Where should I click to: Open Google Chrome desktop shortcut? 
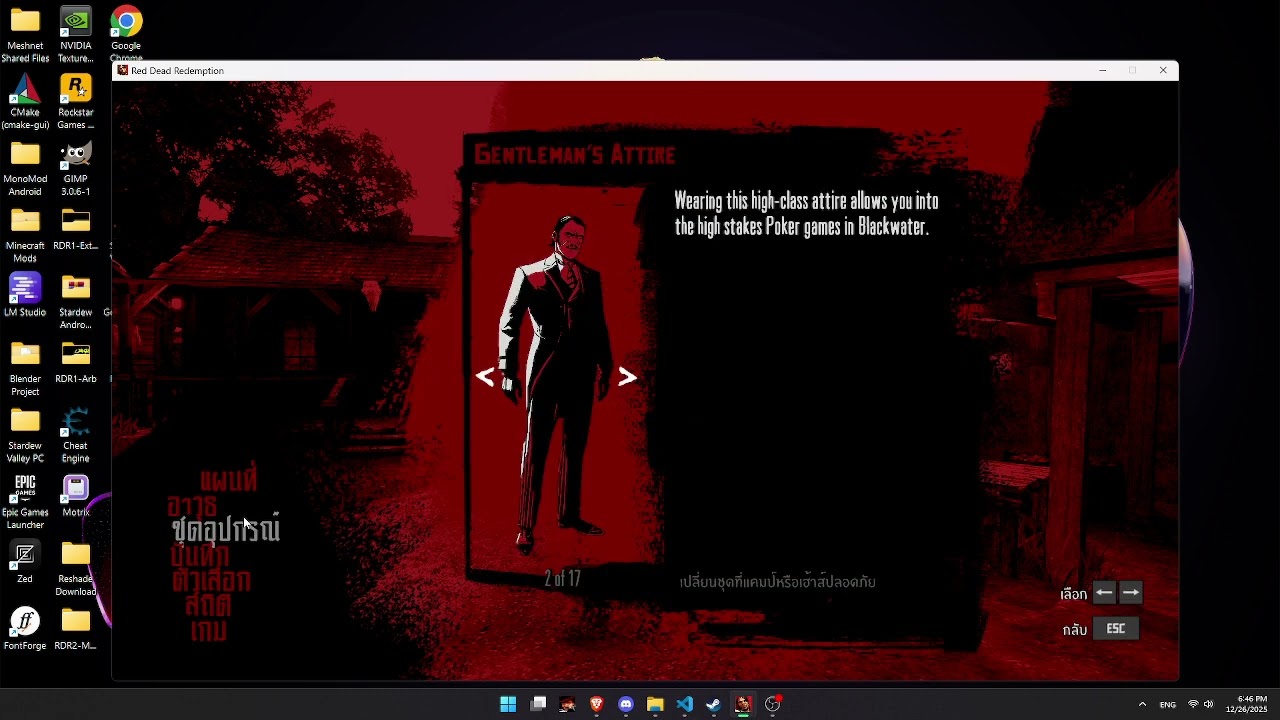[x=126, y=33]
